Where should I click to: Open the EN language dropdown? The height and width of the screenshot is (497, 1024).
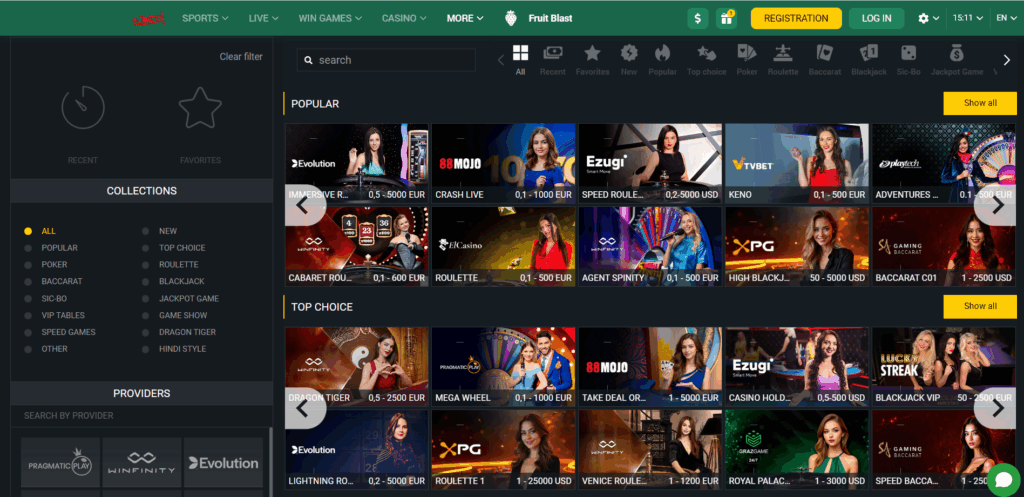1005,18
